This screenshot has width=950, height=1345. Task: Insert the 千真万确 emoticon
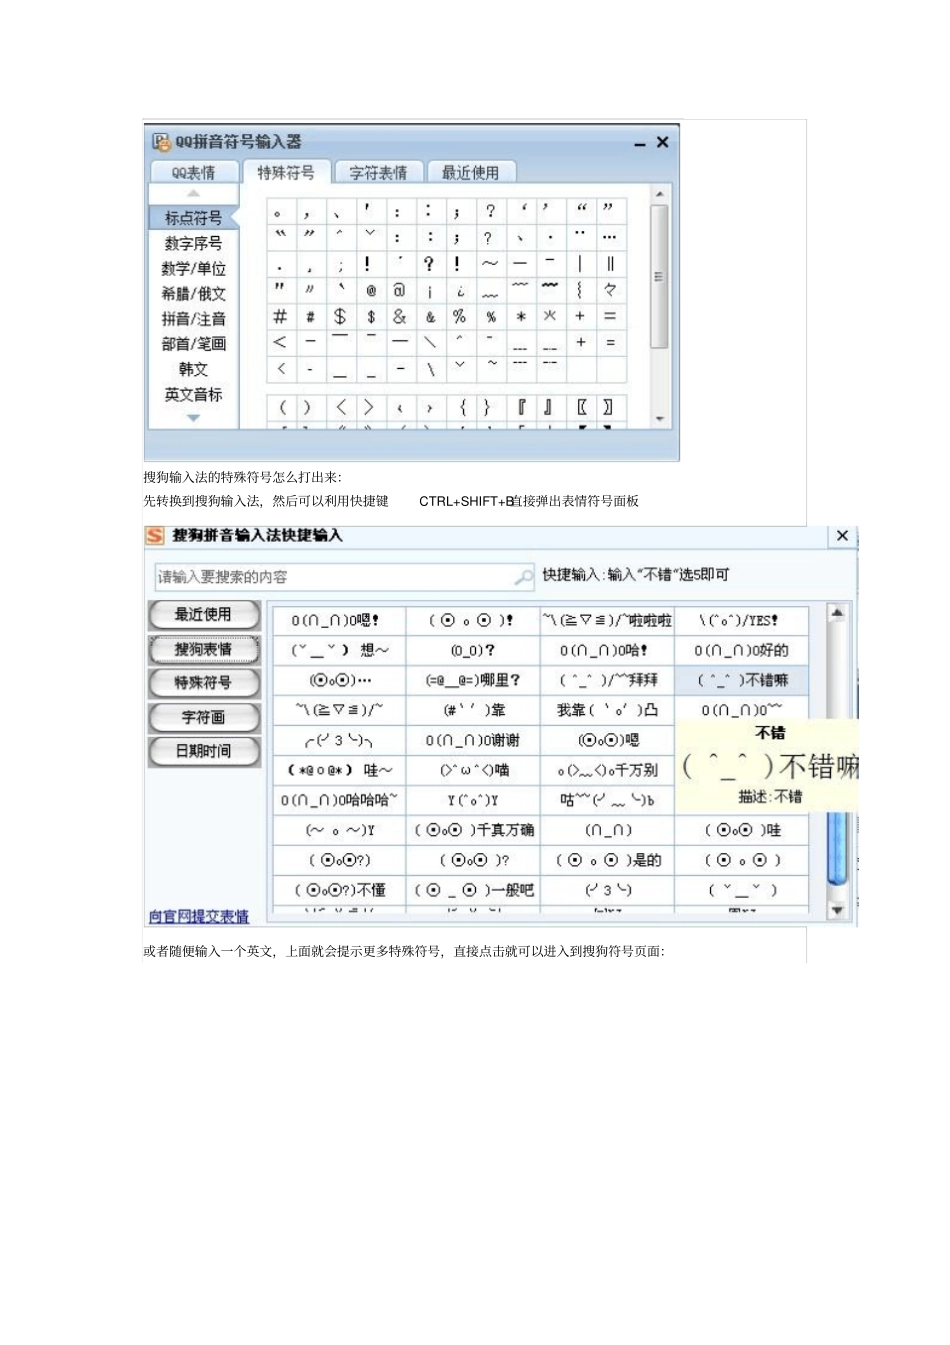(x=473, y=830)
